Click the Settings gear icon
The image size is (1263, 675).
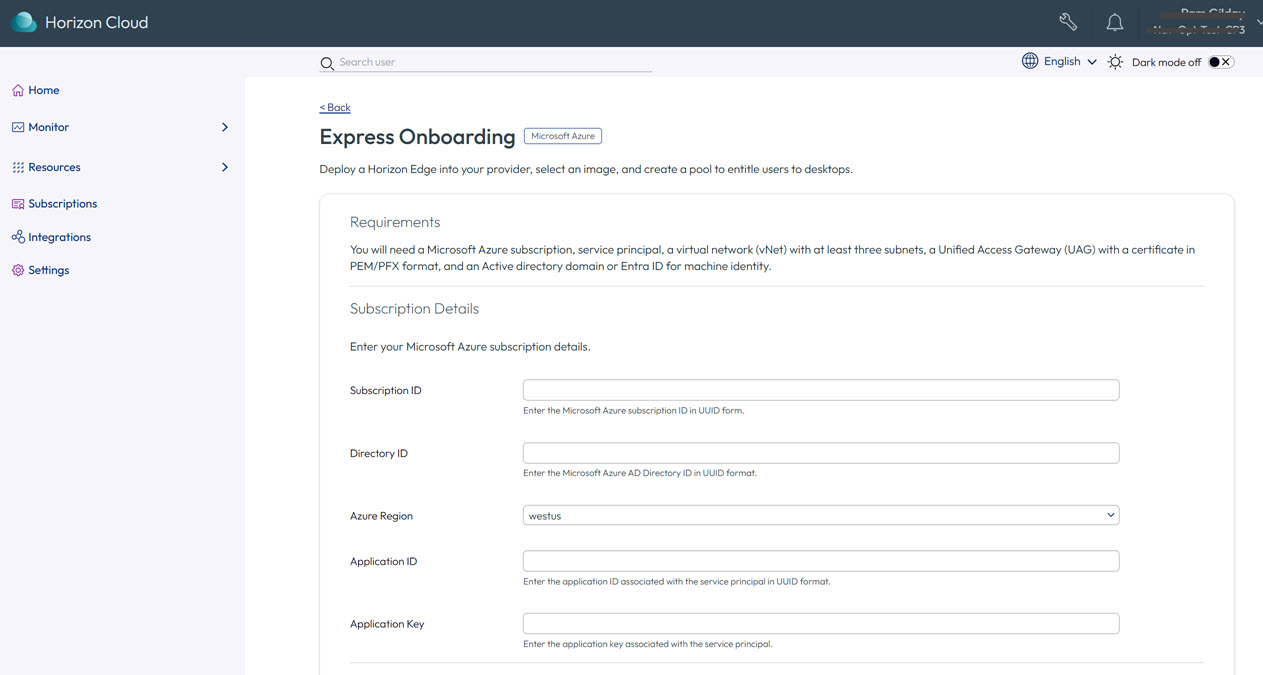click(18, 270)
